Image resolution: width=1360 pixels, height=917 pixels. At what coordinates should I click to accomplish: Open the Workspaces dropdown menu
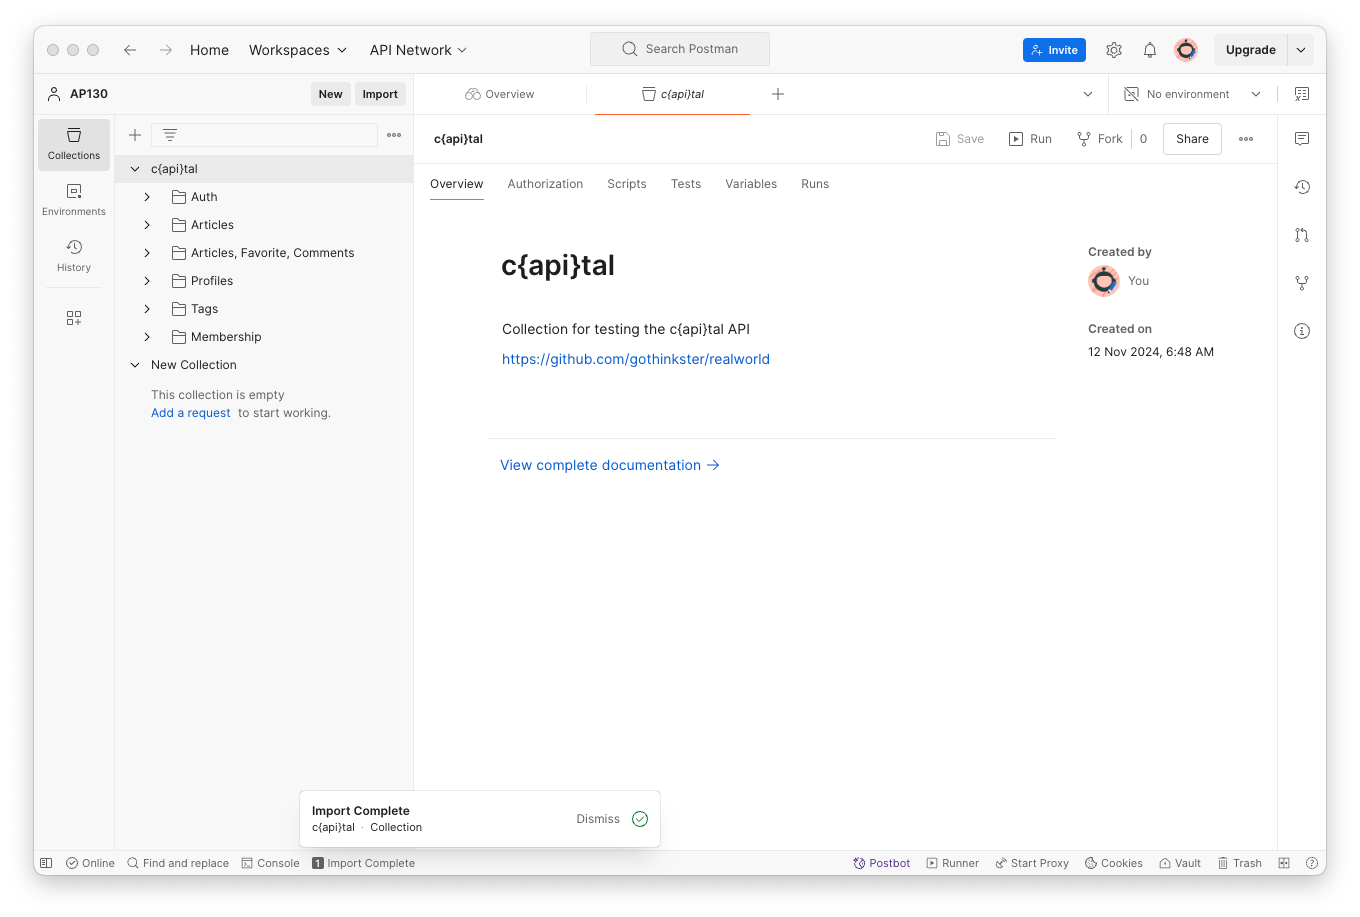tap(298, 50)
